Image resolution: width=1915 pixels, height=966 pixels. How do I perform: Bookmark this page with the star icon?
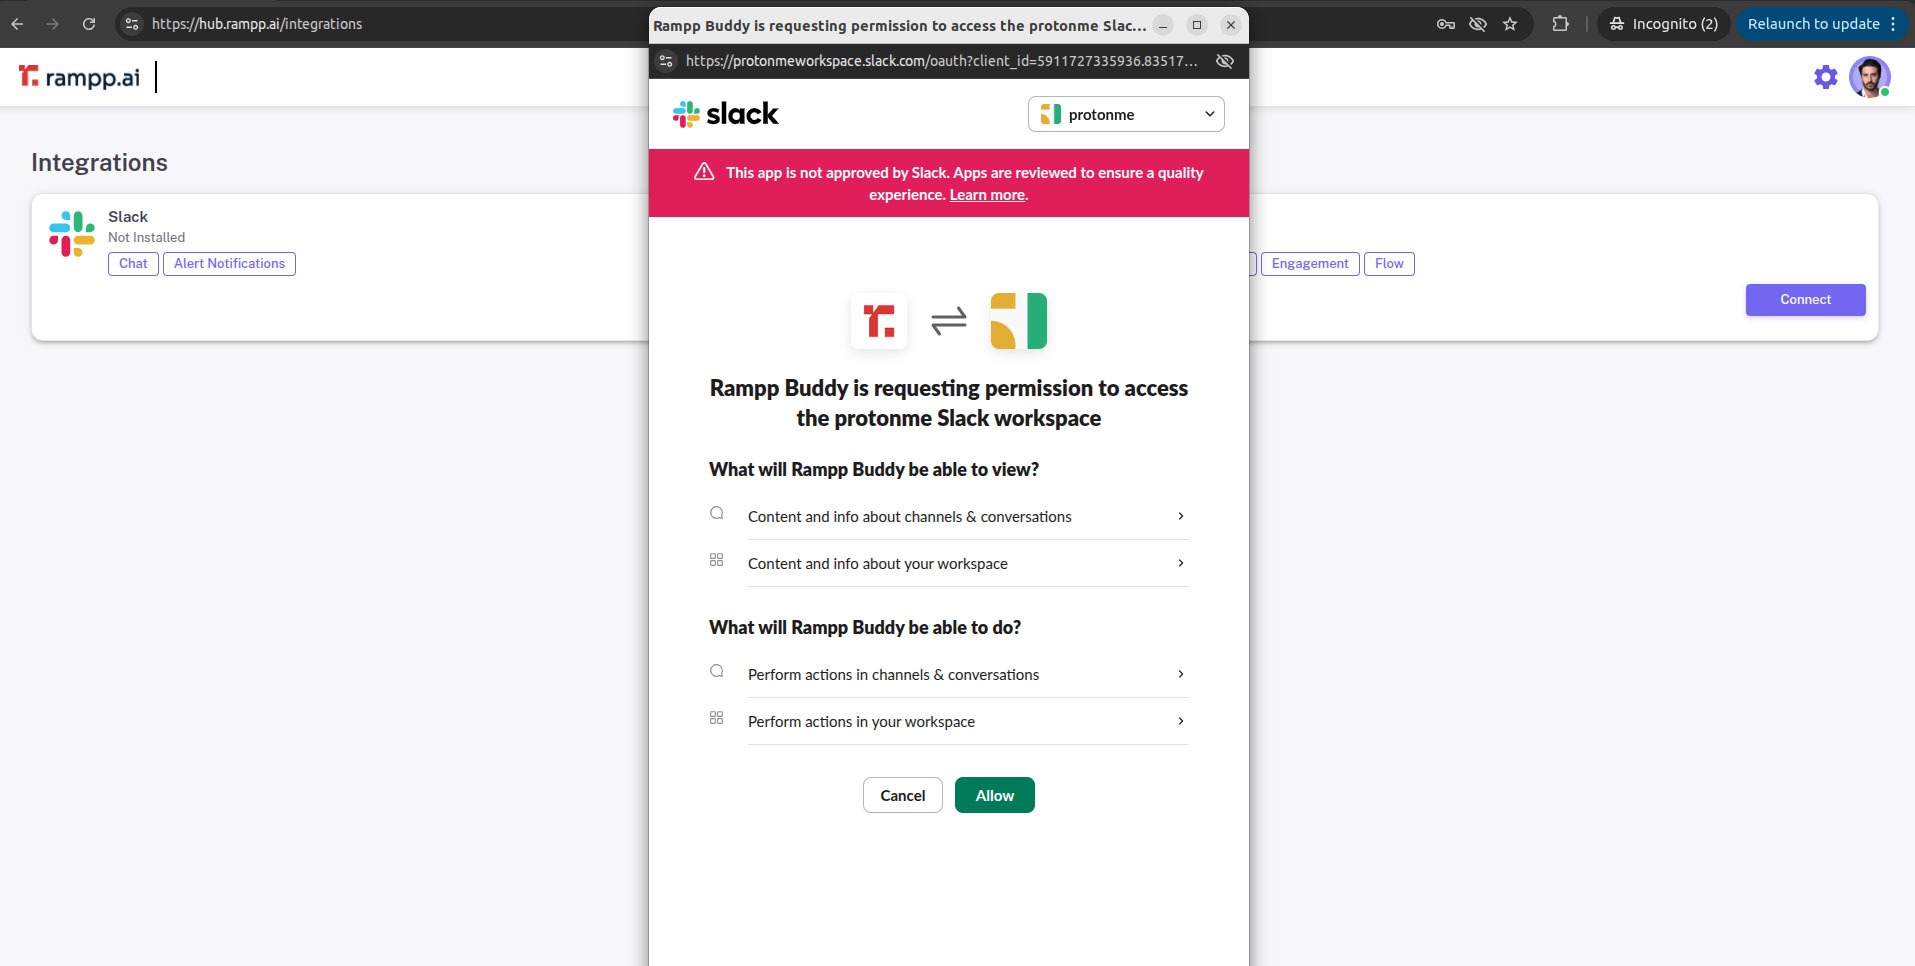(x=1509, y=24)
